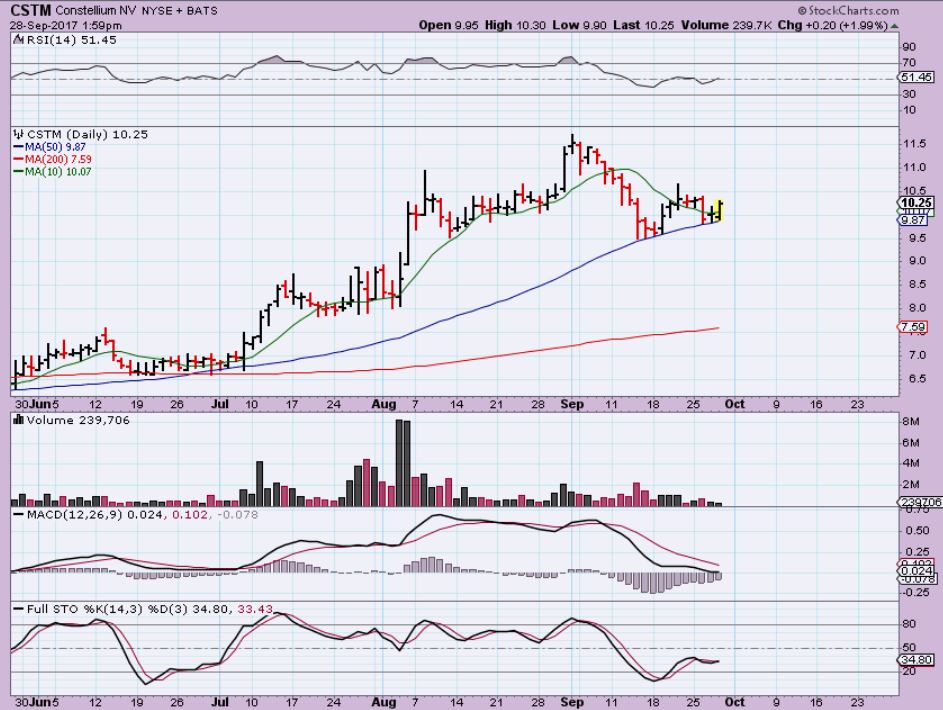Image resolution: width=943 pixels, height=710 pixels.
Task: Click the 51.45 RSI value tag
Action: 916,77
